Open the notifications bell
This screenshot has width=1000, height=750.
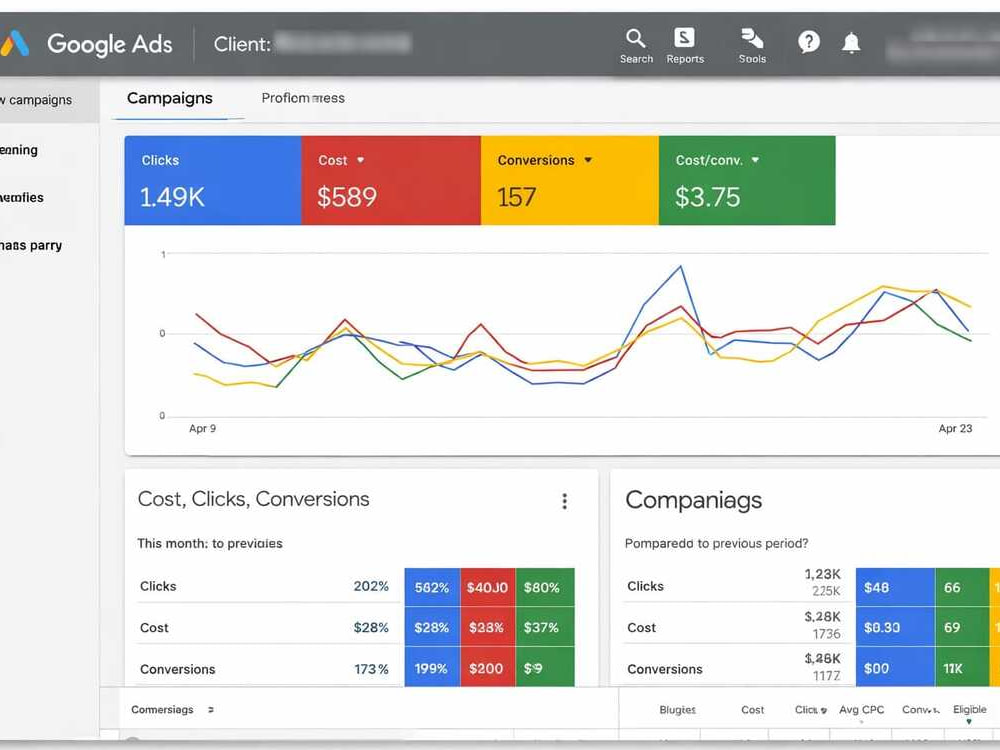pyautogui.click(x=851, y=43)
